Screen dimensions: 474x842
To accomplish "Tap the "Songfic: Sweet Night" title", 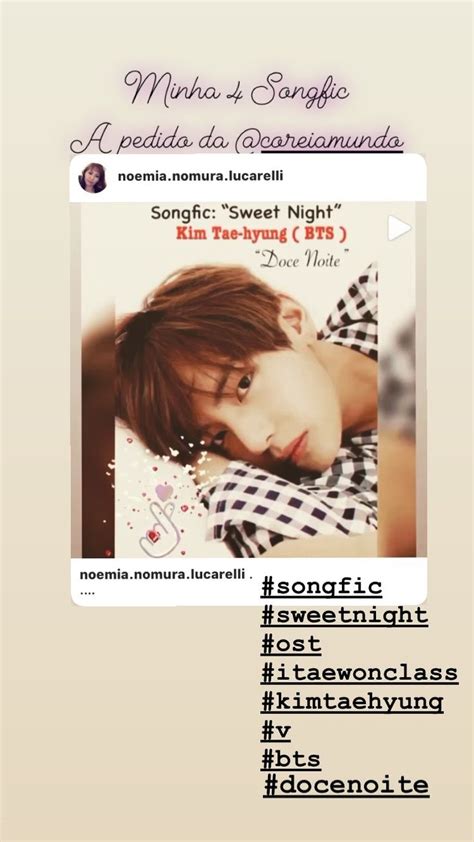I will [x=246, y=213].
